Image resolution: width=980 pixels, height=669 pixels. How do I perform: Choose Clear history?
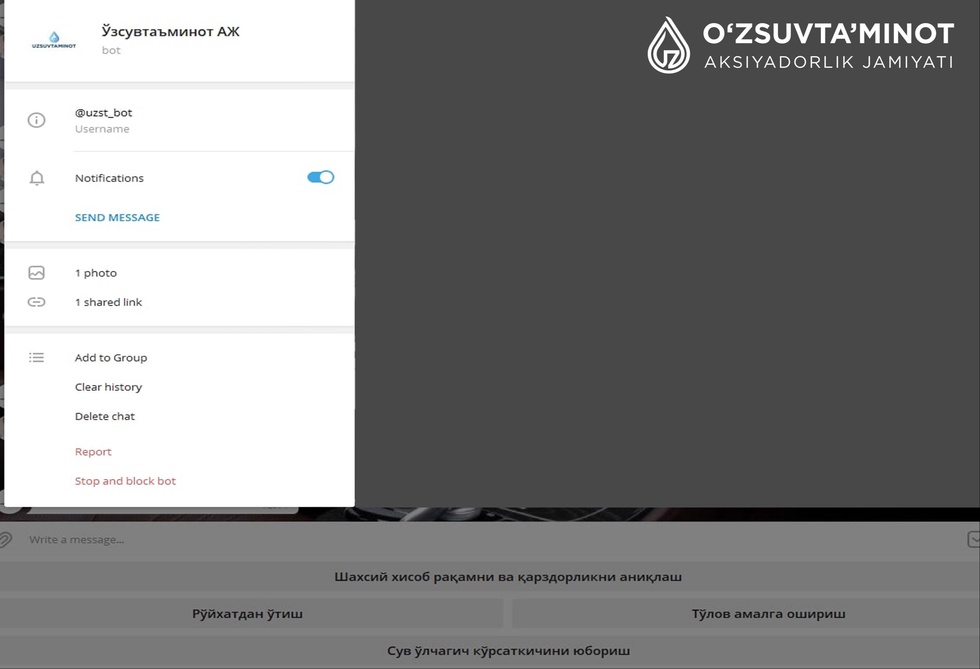coord(108,387)
